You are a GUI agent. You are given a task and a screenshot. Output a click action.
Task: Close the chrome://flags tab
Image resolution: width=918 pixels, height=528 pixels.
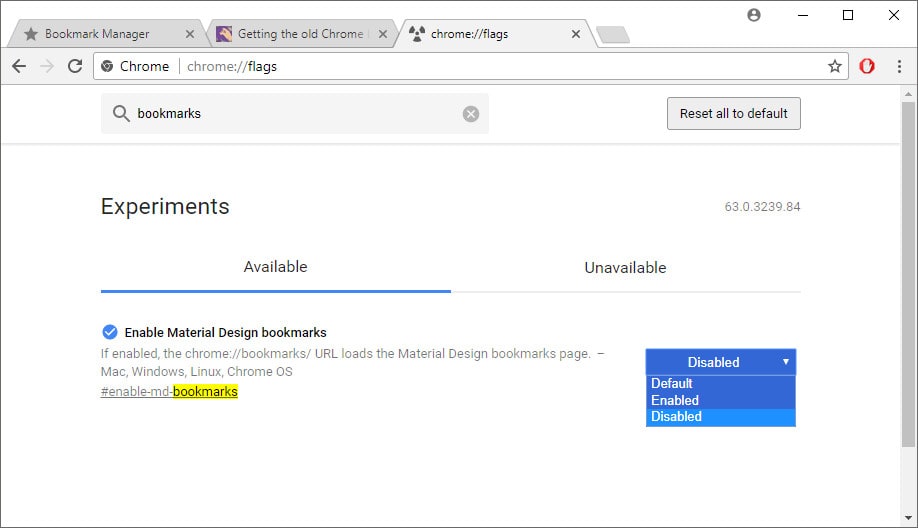(576, 34)
